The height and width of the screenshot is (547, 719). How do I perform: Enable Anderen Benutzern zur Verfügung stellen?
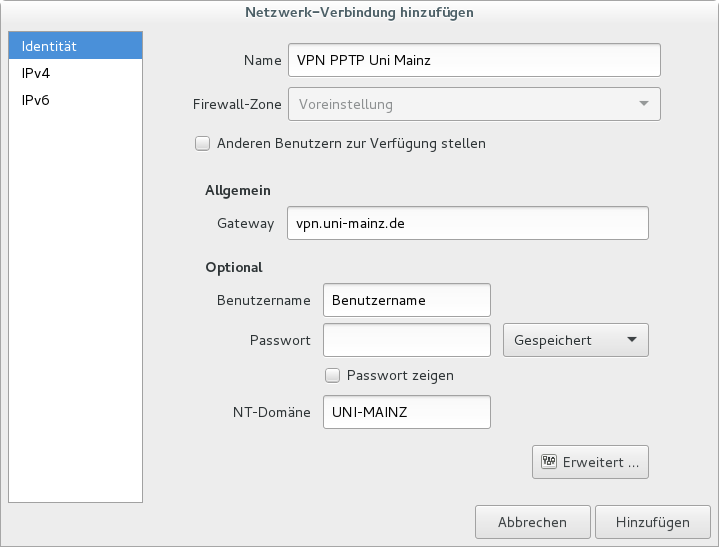tap(202, 144)
